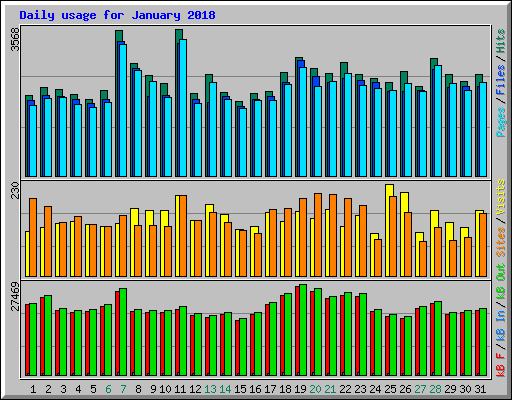Select the orange Sites bar for day 20
The height and width of the screenshot is (400, 512).
click(x=318, y=235)
